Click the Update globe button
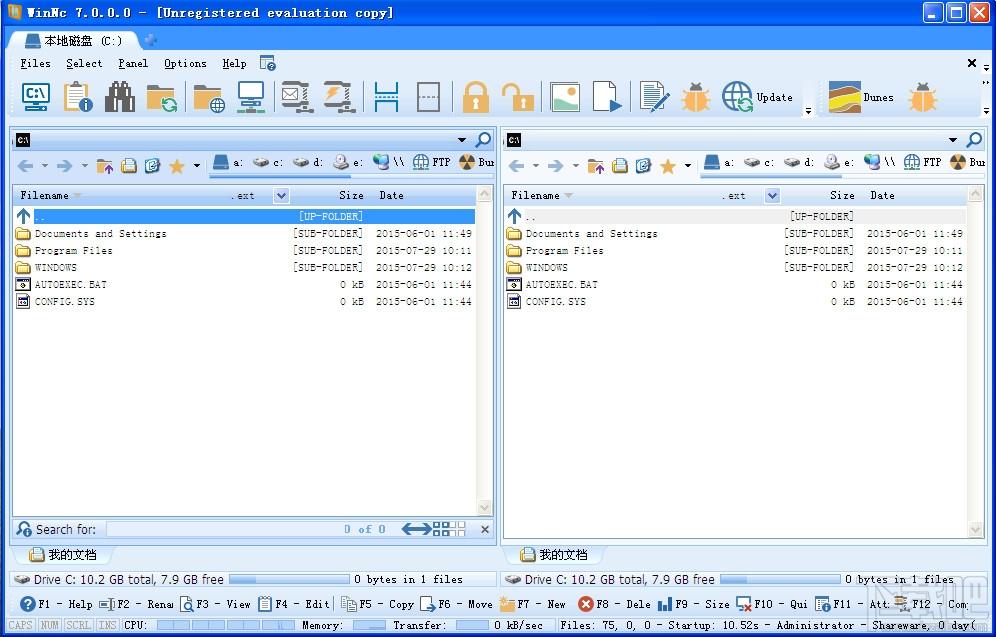Image resolution: width=996 pixels, height=637 pixels. pos(757,97)
